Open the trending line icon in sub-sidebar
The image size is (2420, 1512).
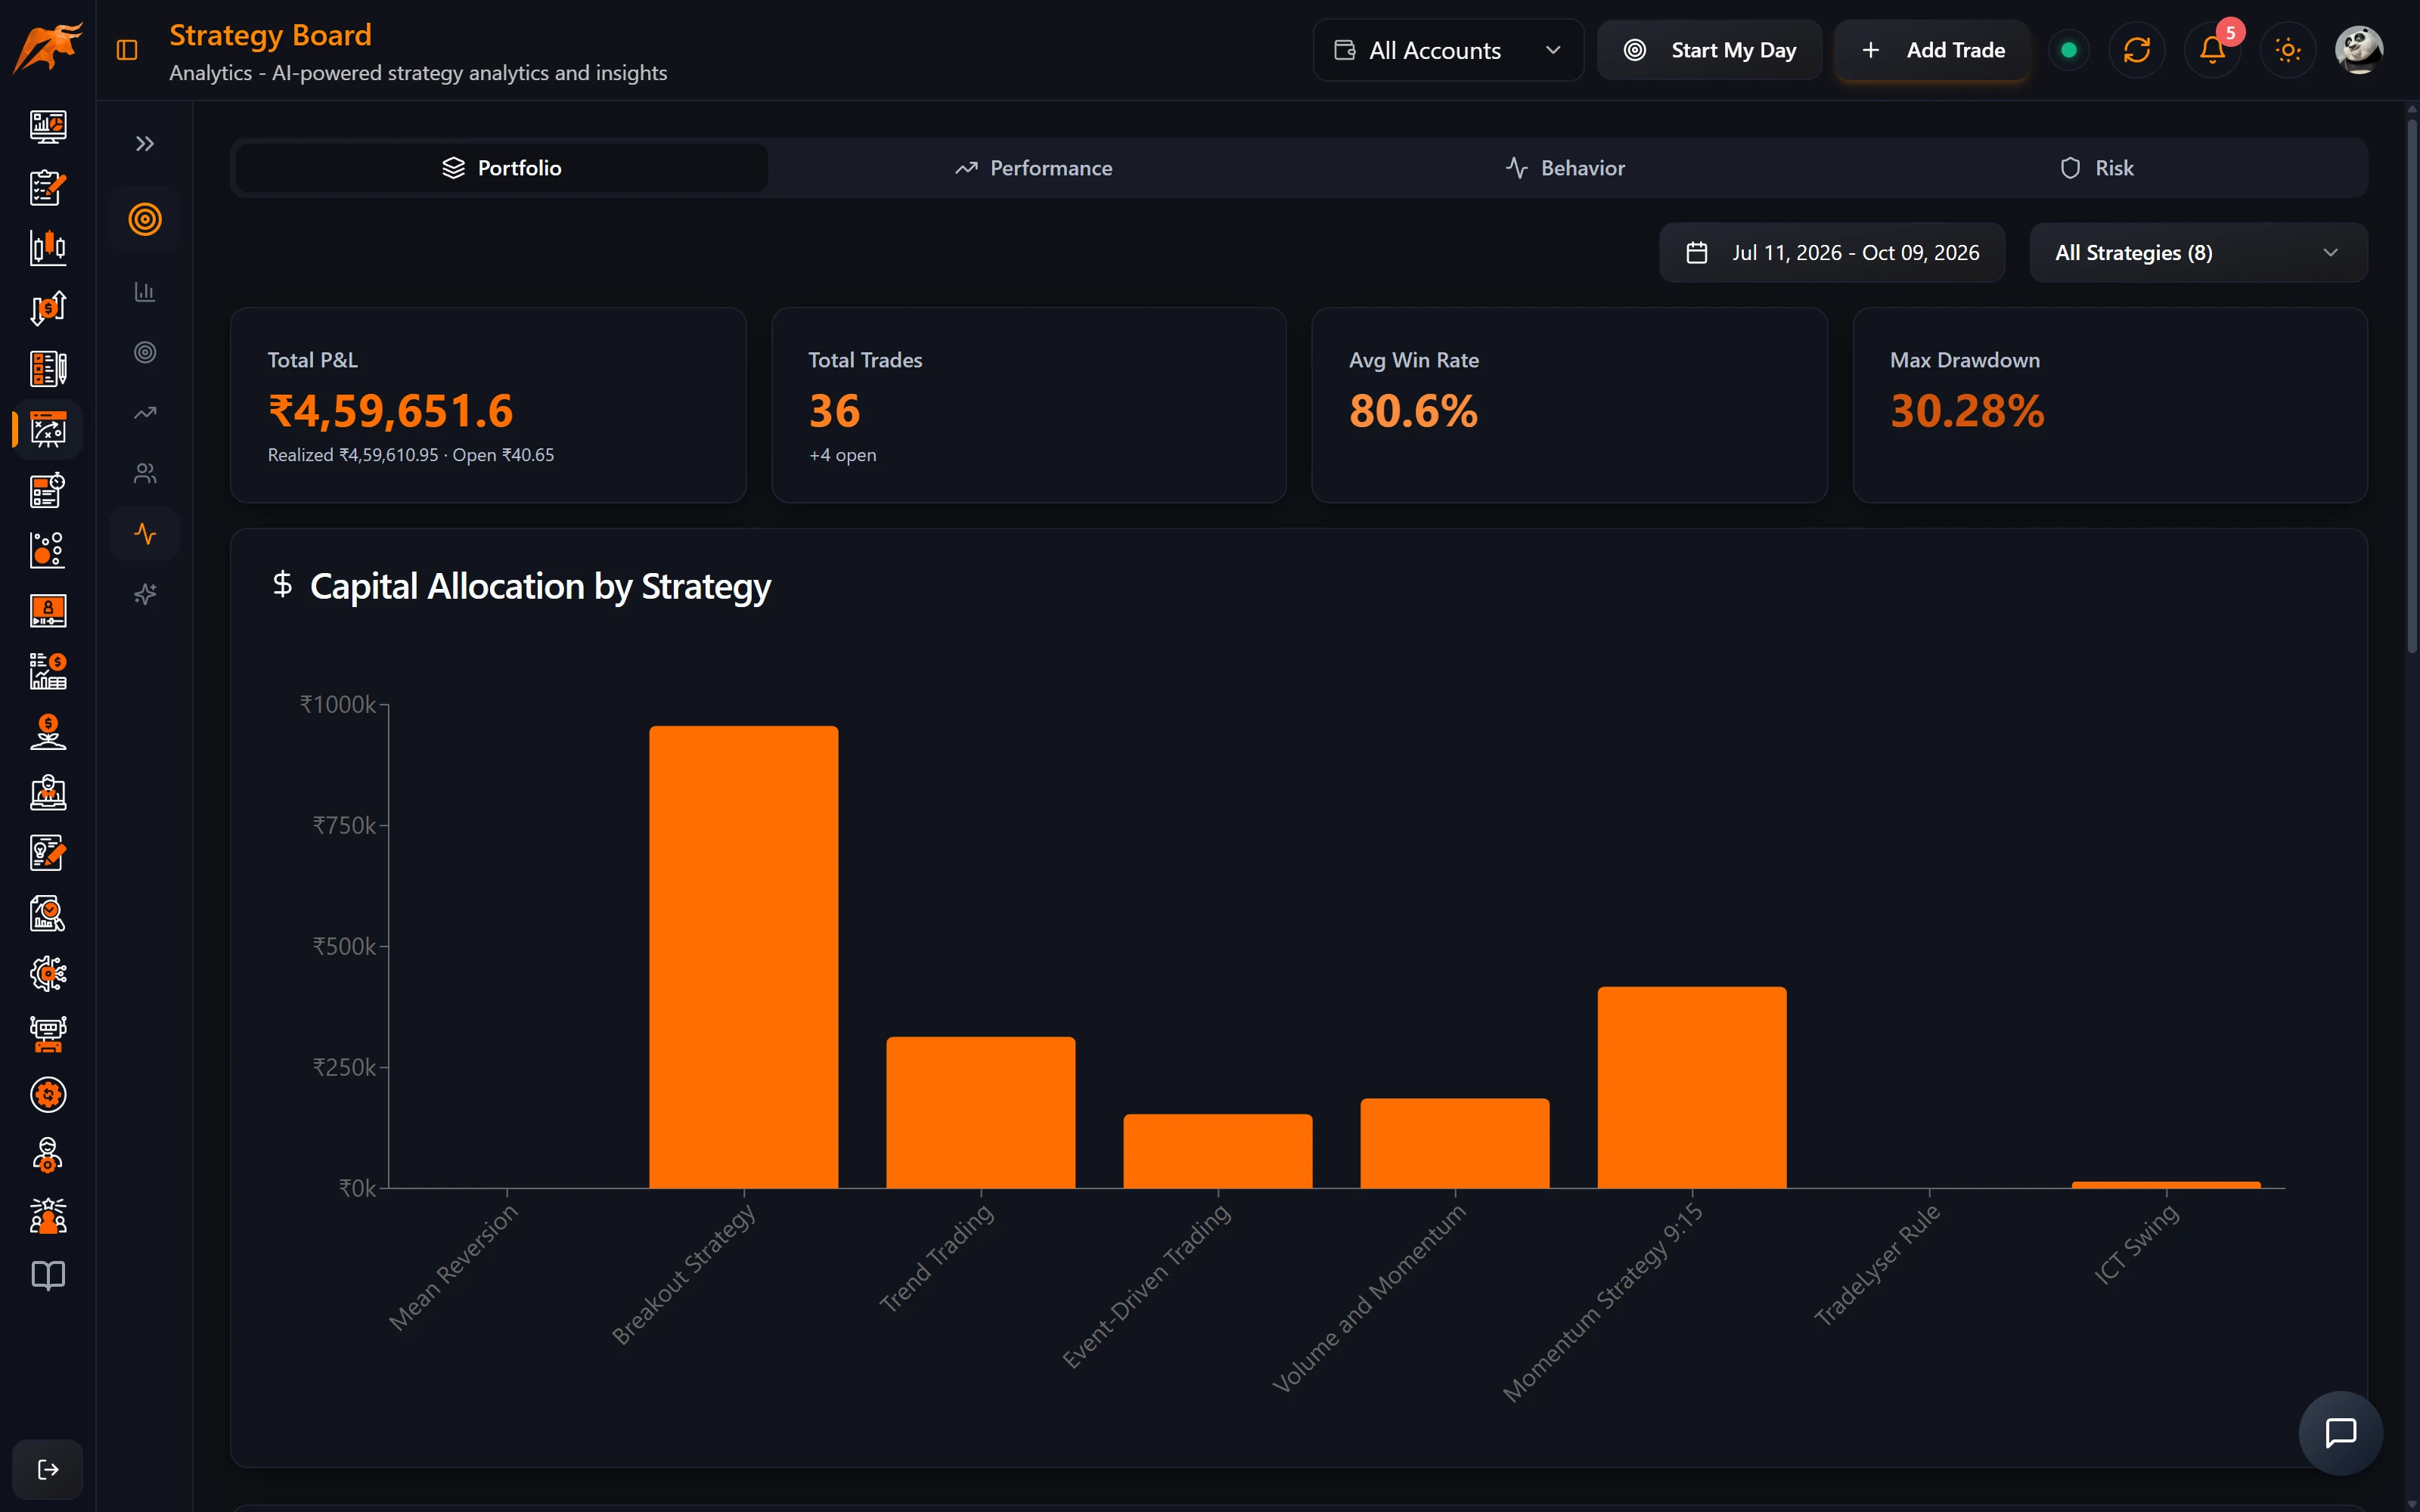click(x=145, y=413)
